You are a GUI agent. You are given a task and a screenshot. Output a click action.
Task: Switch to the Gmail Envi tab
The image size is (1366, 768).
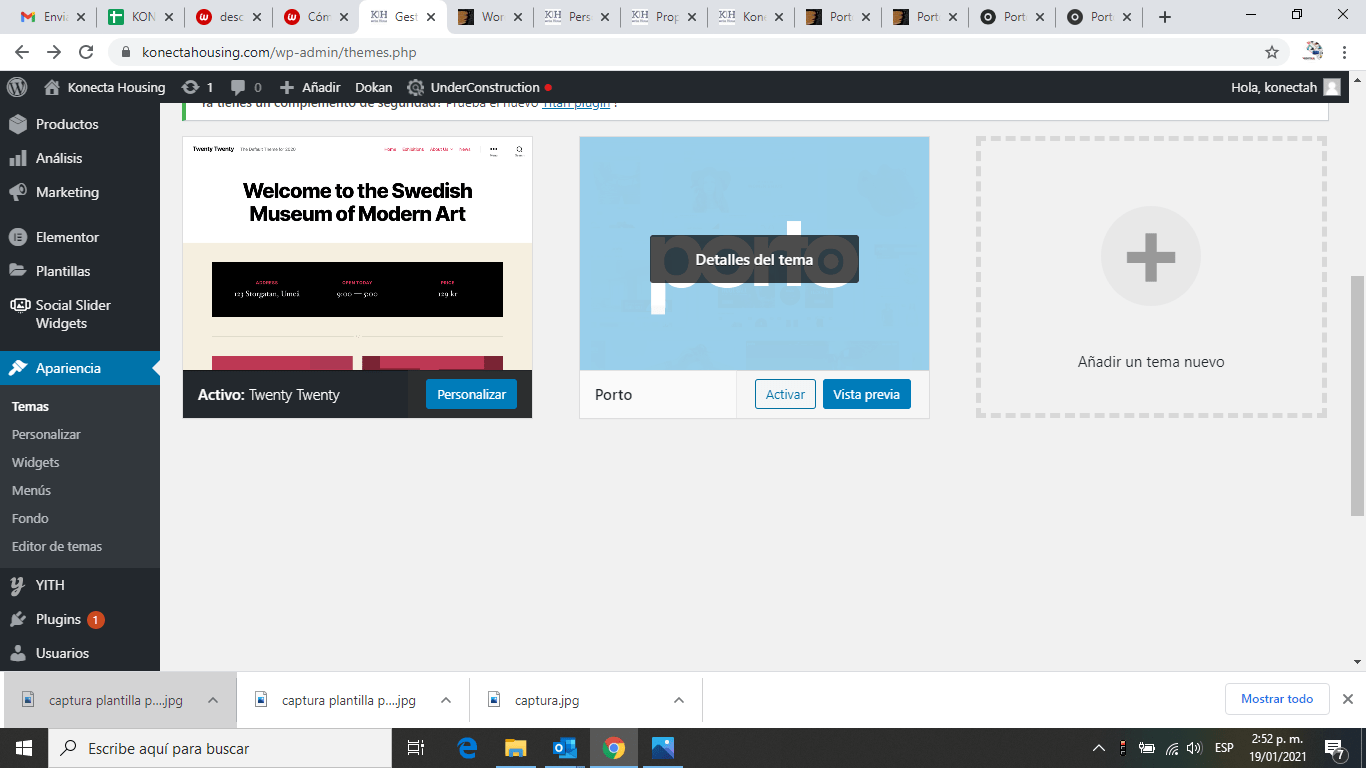[x=52, y=17]
